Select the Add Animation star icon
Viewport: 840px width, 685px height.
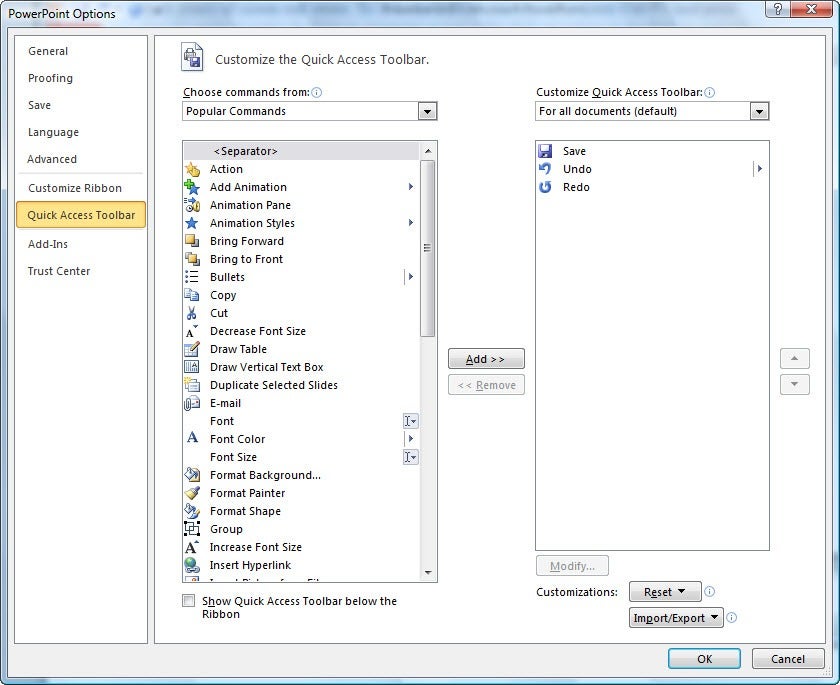[192, 187]
